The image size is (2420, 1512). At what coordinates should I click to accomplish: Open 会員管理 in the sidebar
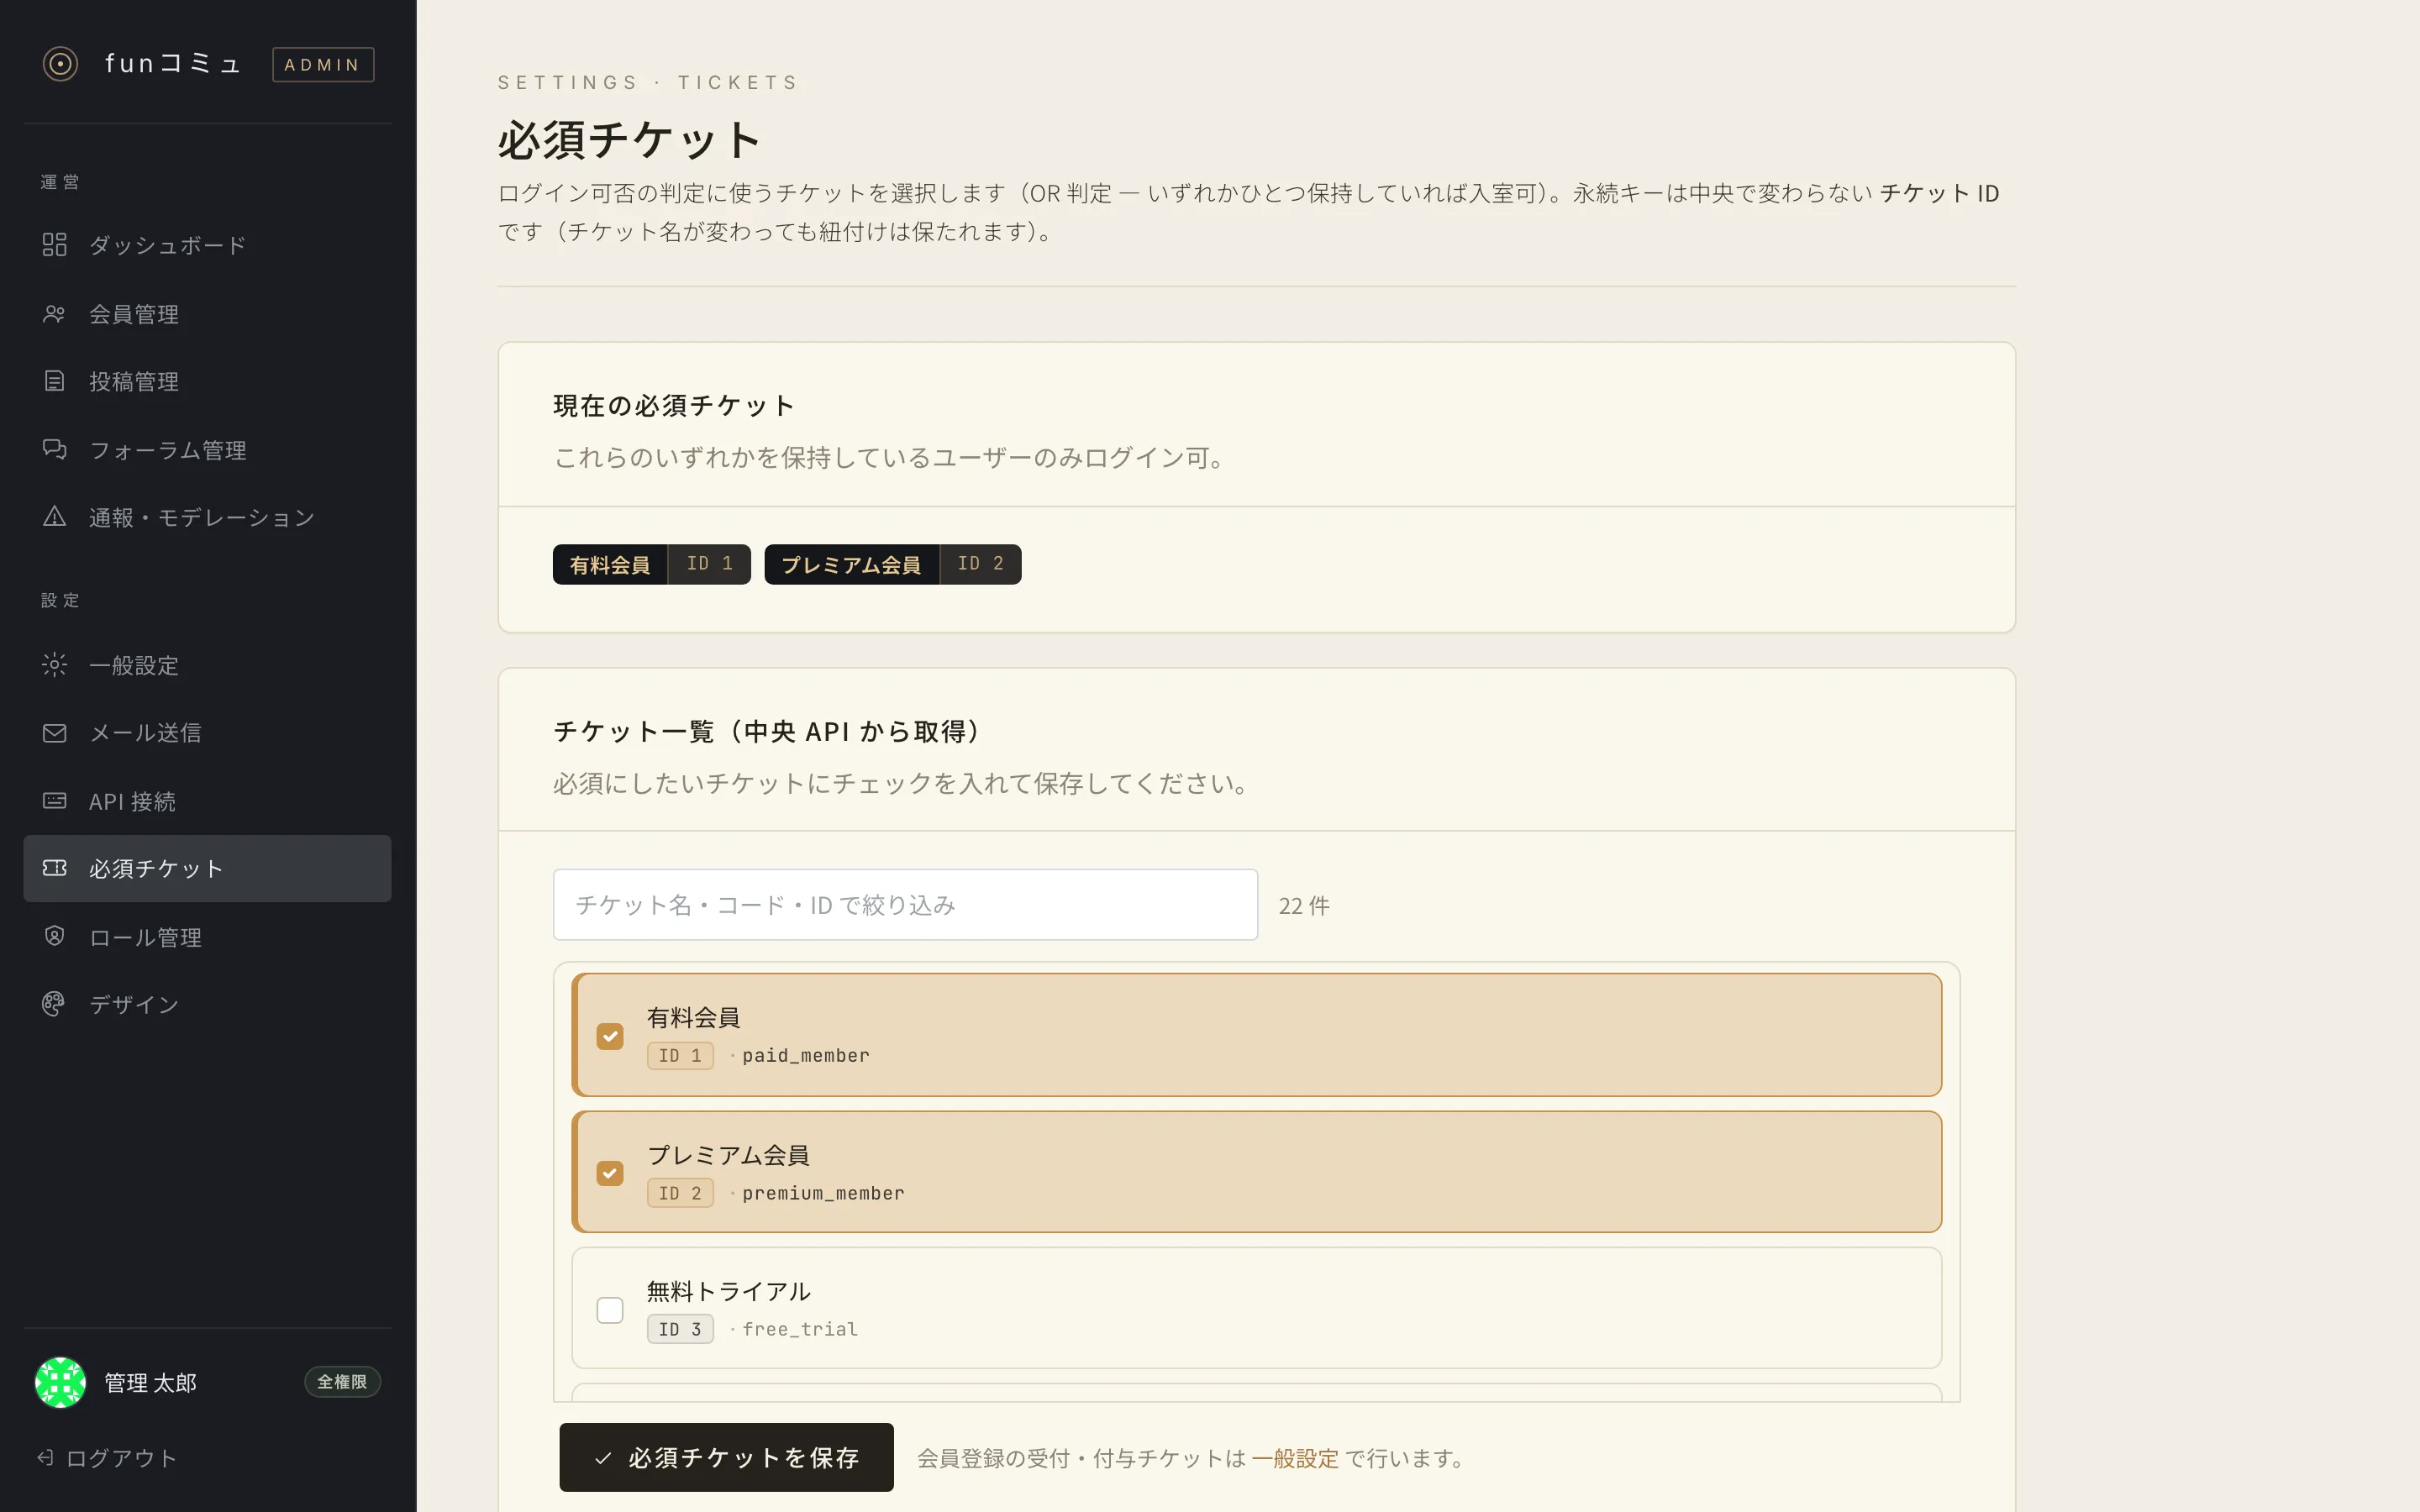(207, 314)
